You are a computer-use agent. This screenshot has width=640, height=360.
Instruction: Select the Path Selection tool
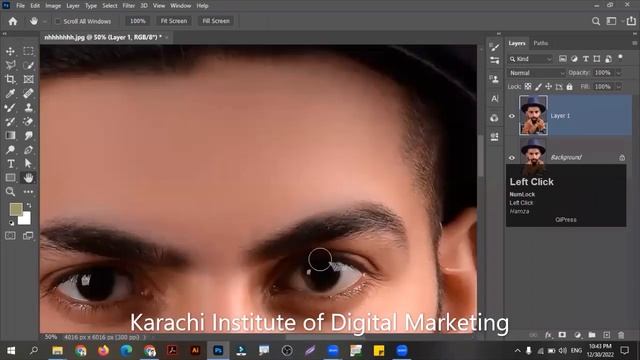(x=28, y=164)
